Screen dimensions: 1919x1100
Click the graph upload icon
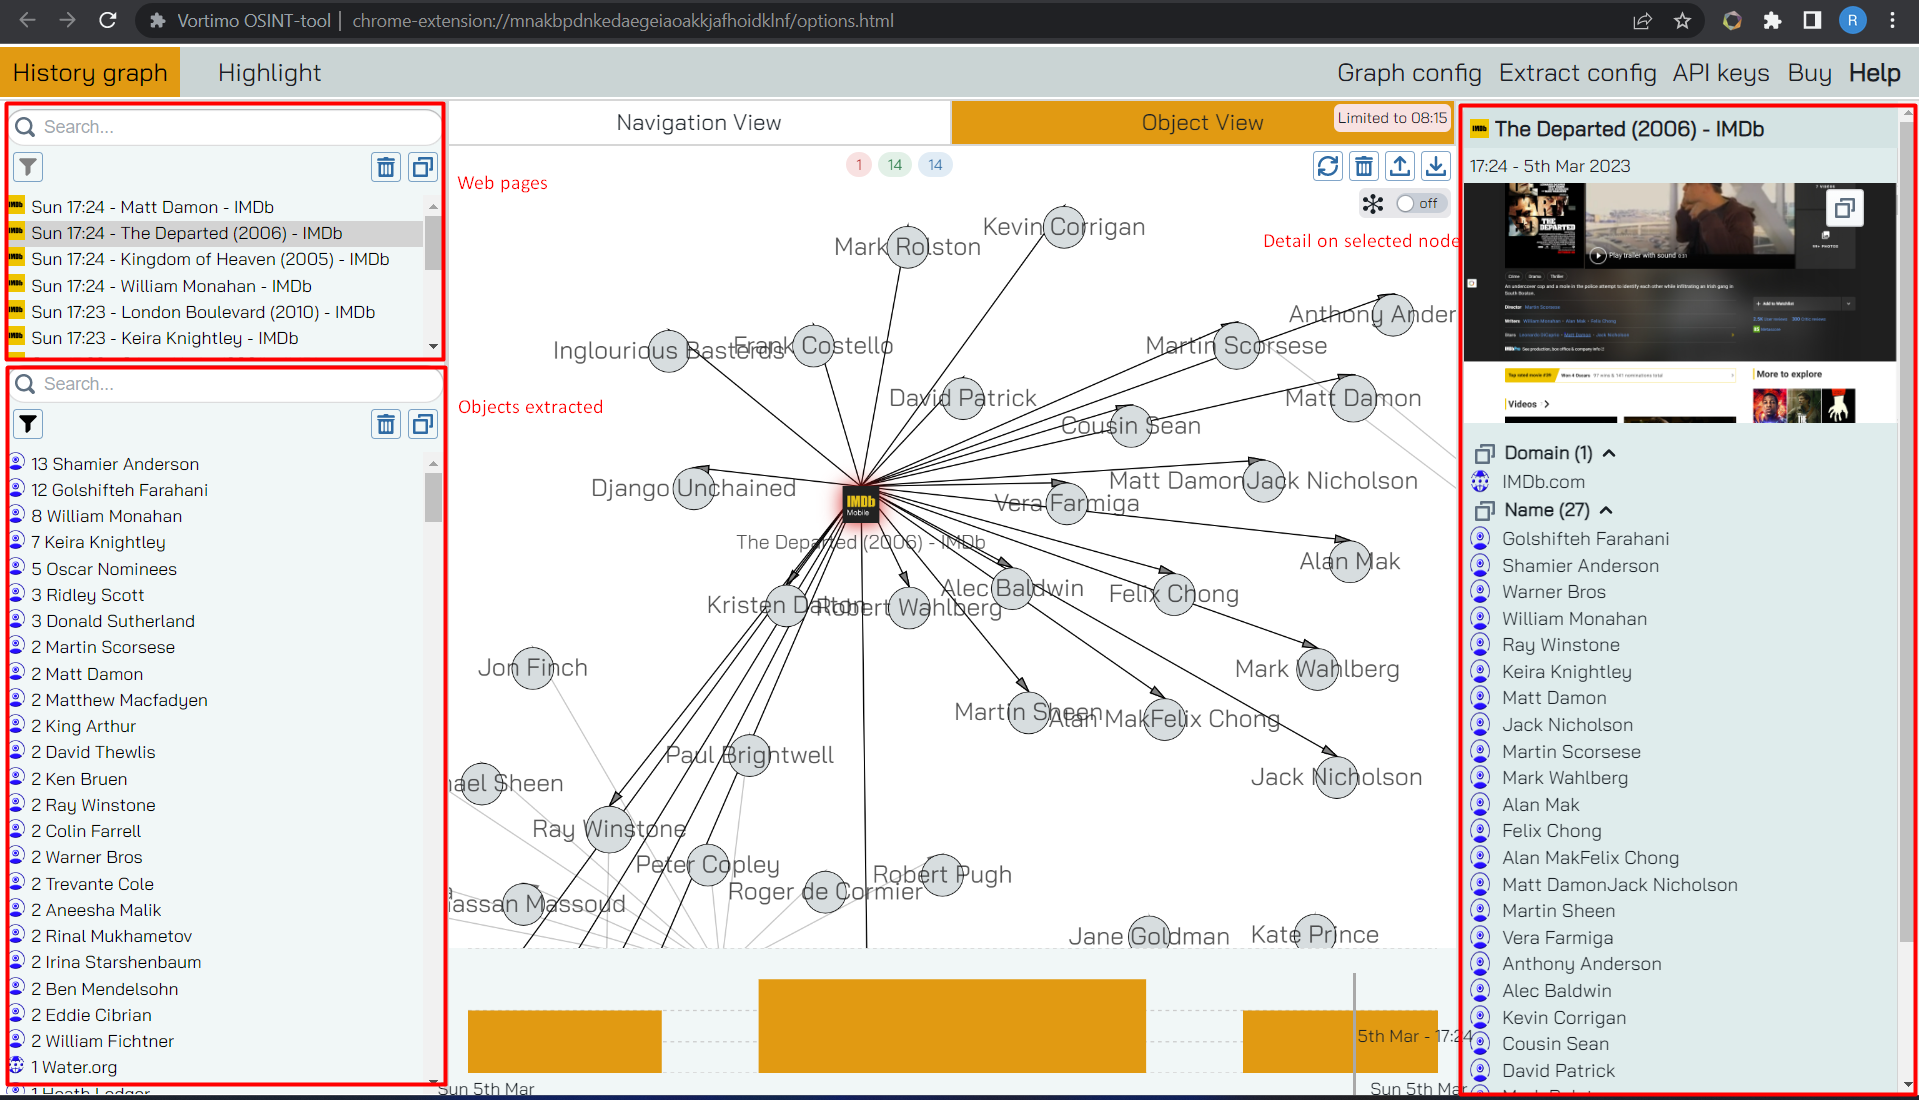point(1400,166)
